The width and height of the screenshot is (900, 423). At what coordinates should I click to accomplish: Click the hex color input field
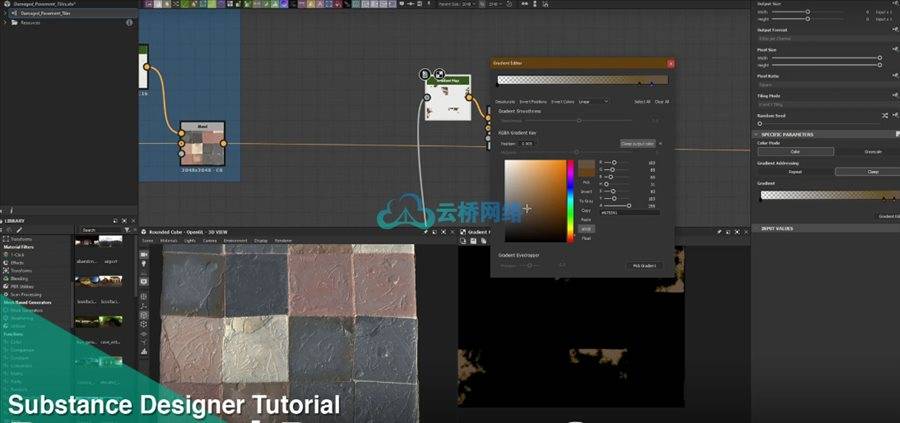click(x=630, y=212)
